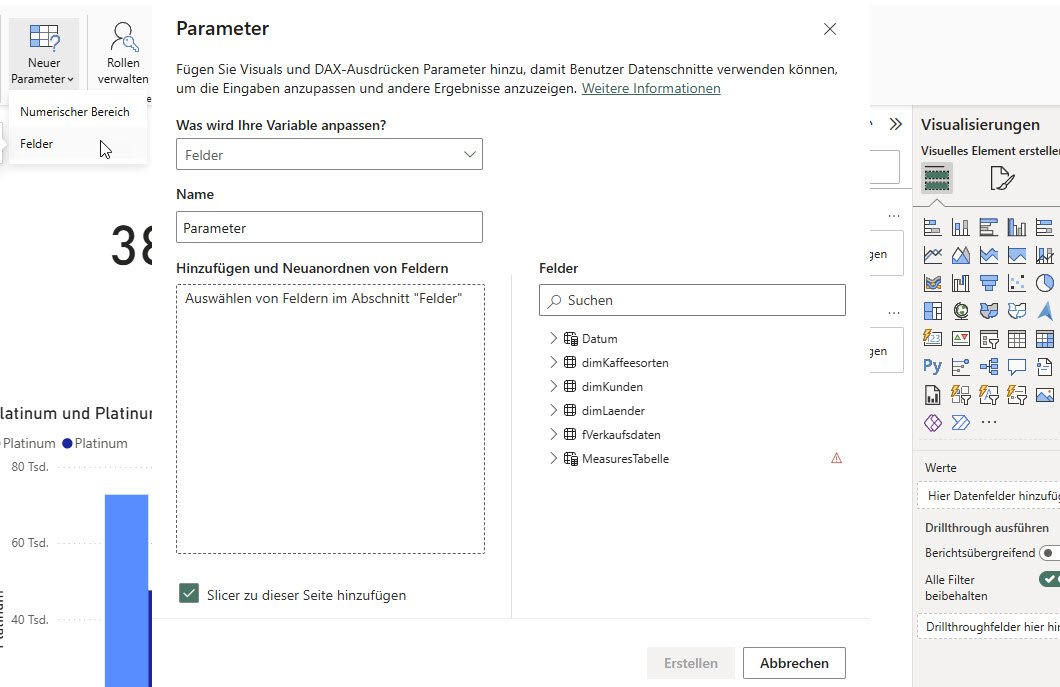Viewport: 1060px width, 687px height.
Task: Turn off Alle Filter beibehalten toggle
Action: pos(1049,579)
